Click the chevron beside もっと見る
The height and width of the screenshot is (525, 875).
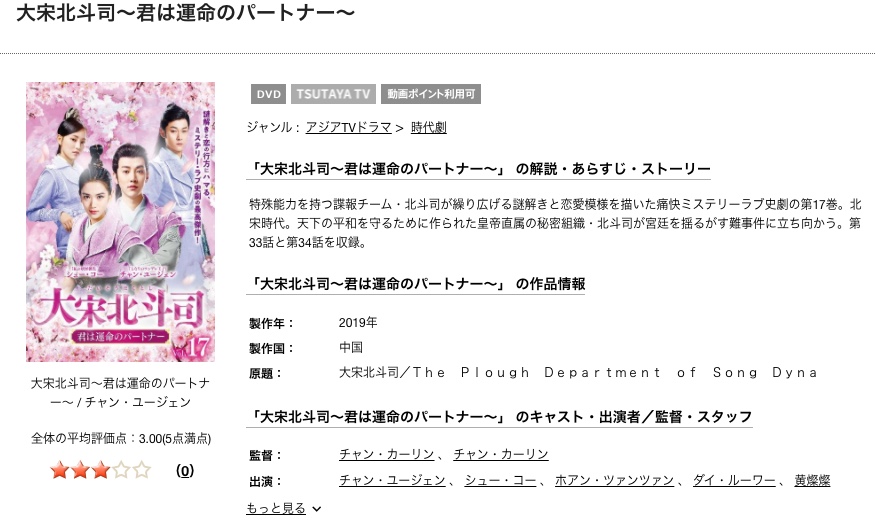coord(317,509)
